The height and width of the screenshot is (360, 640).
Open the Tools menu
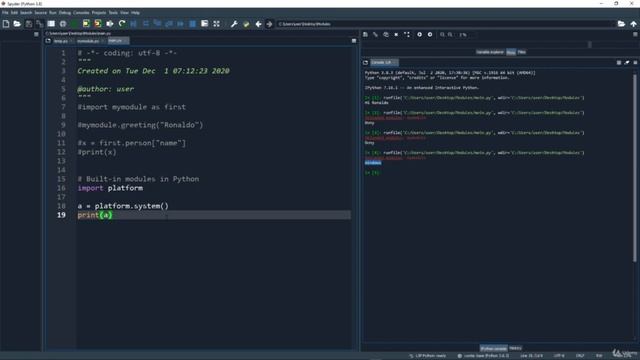113,13
